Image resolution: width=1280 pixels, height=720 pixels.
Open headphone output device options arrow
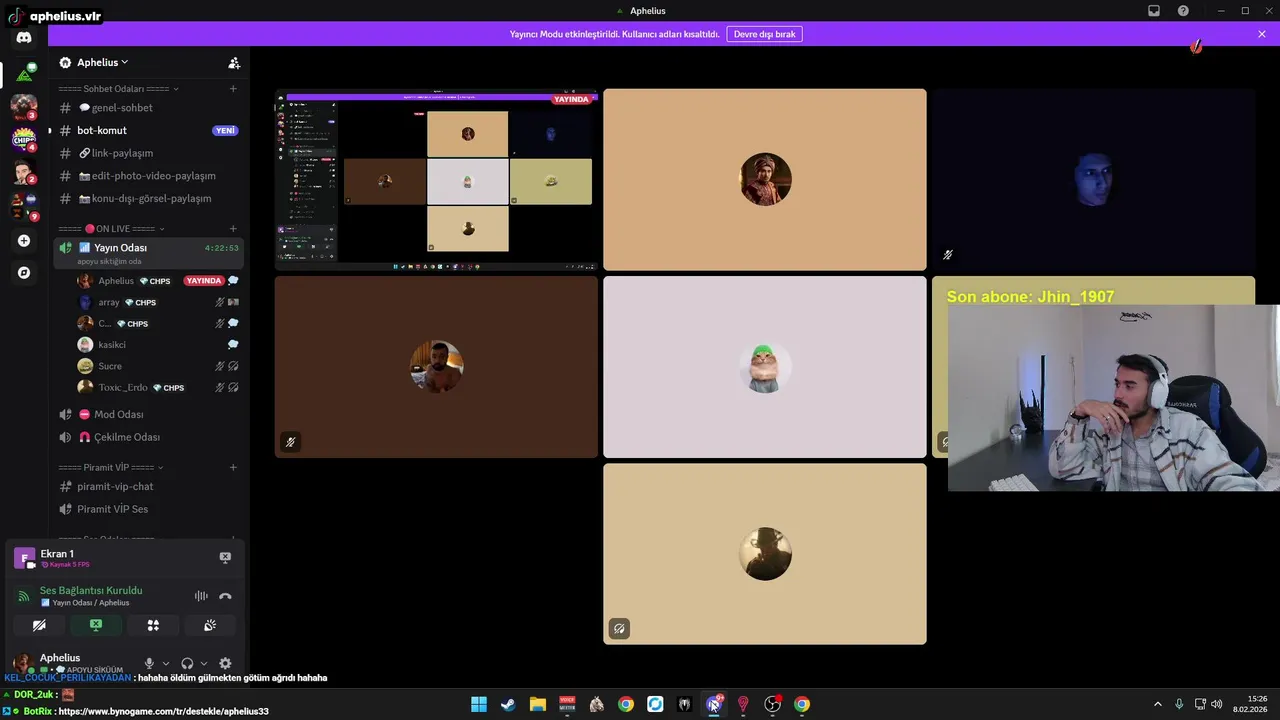[x=204, y=663]
